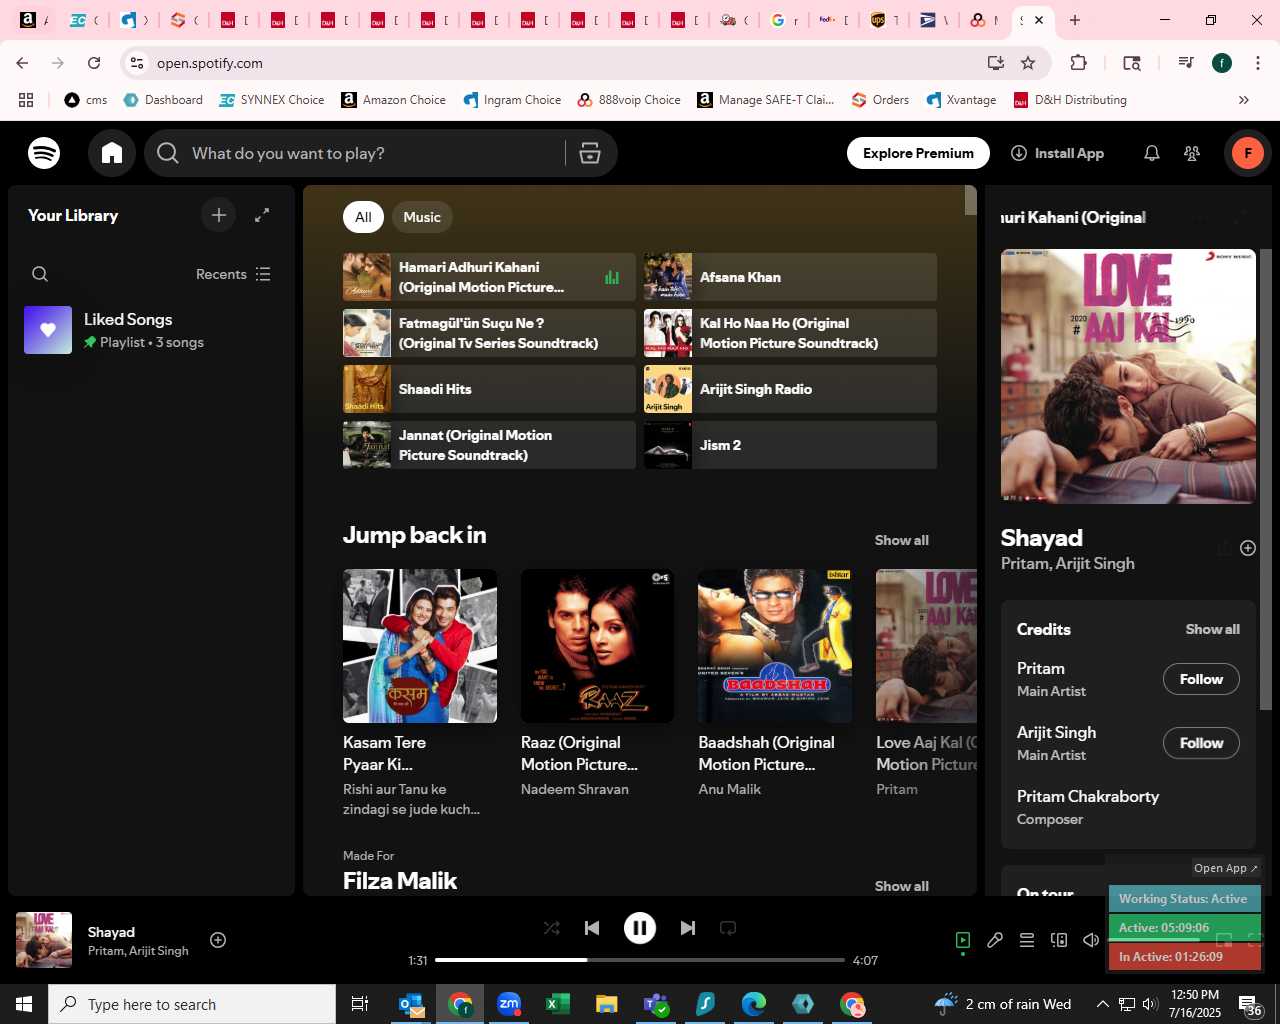Show all credits link

coord(1212,629)
